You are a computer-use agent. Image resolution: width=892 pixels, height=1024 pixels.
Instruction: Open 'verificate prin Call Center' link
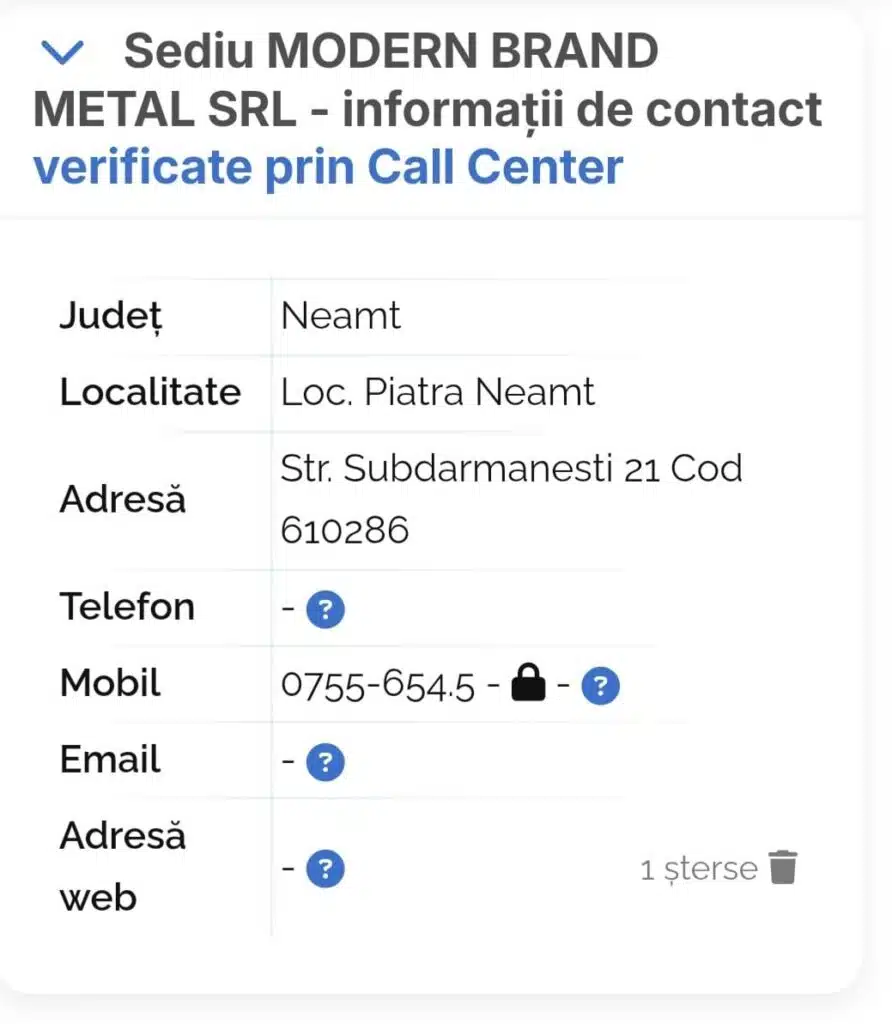[328, 167]
